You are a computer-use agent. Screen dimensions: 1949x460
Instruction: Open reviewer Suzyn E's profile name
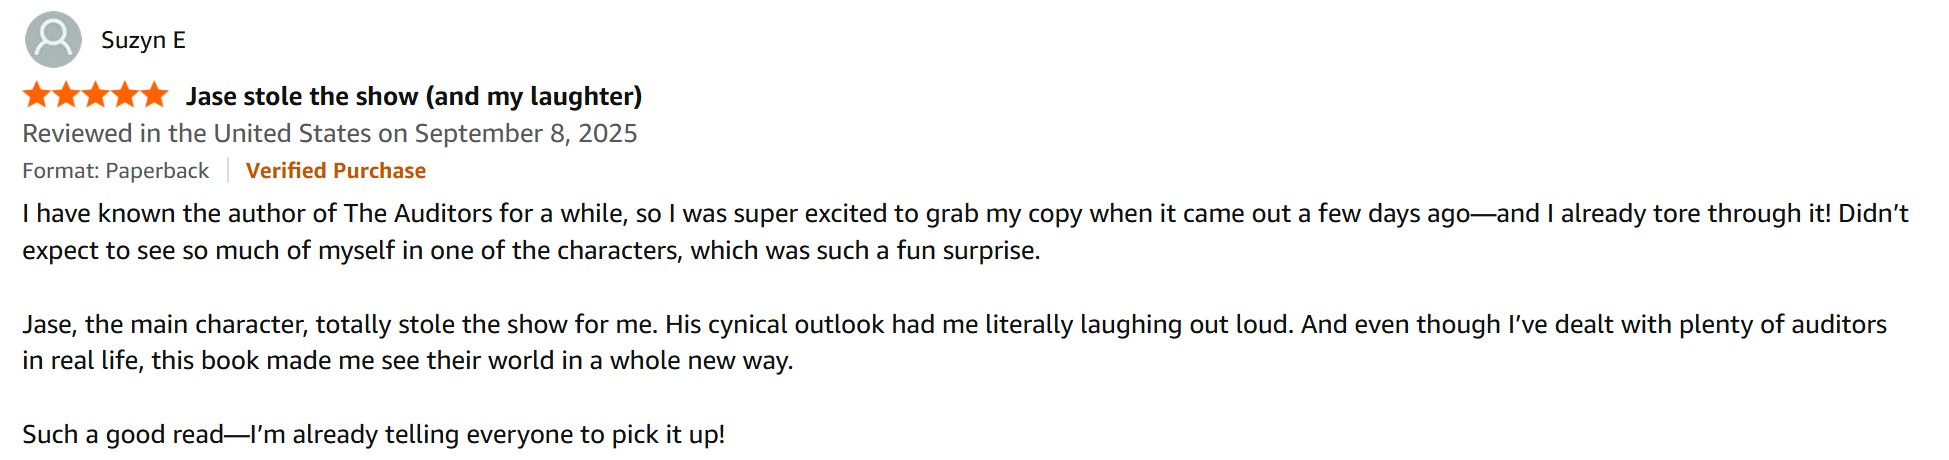pos(143,40)
